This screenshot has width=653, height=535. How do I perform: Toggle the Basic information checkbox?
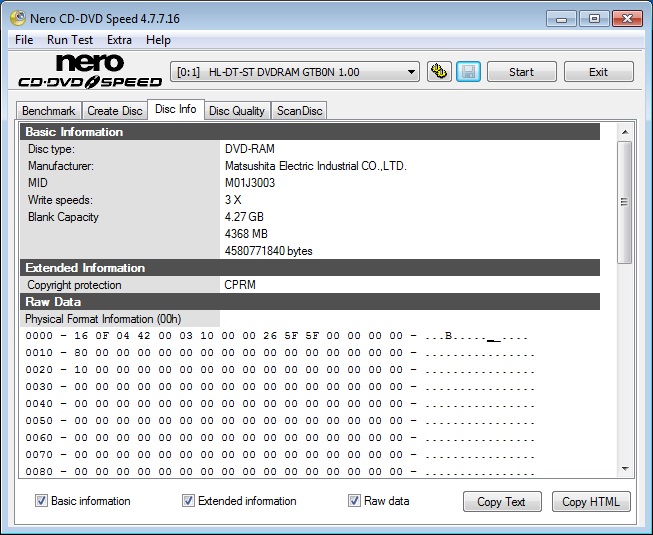click(41, 500)
